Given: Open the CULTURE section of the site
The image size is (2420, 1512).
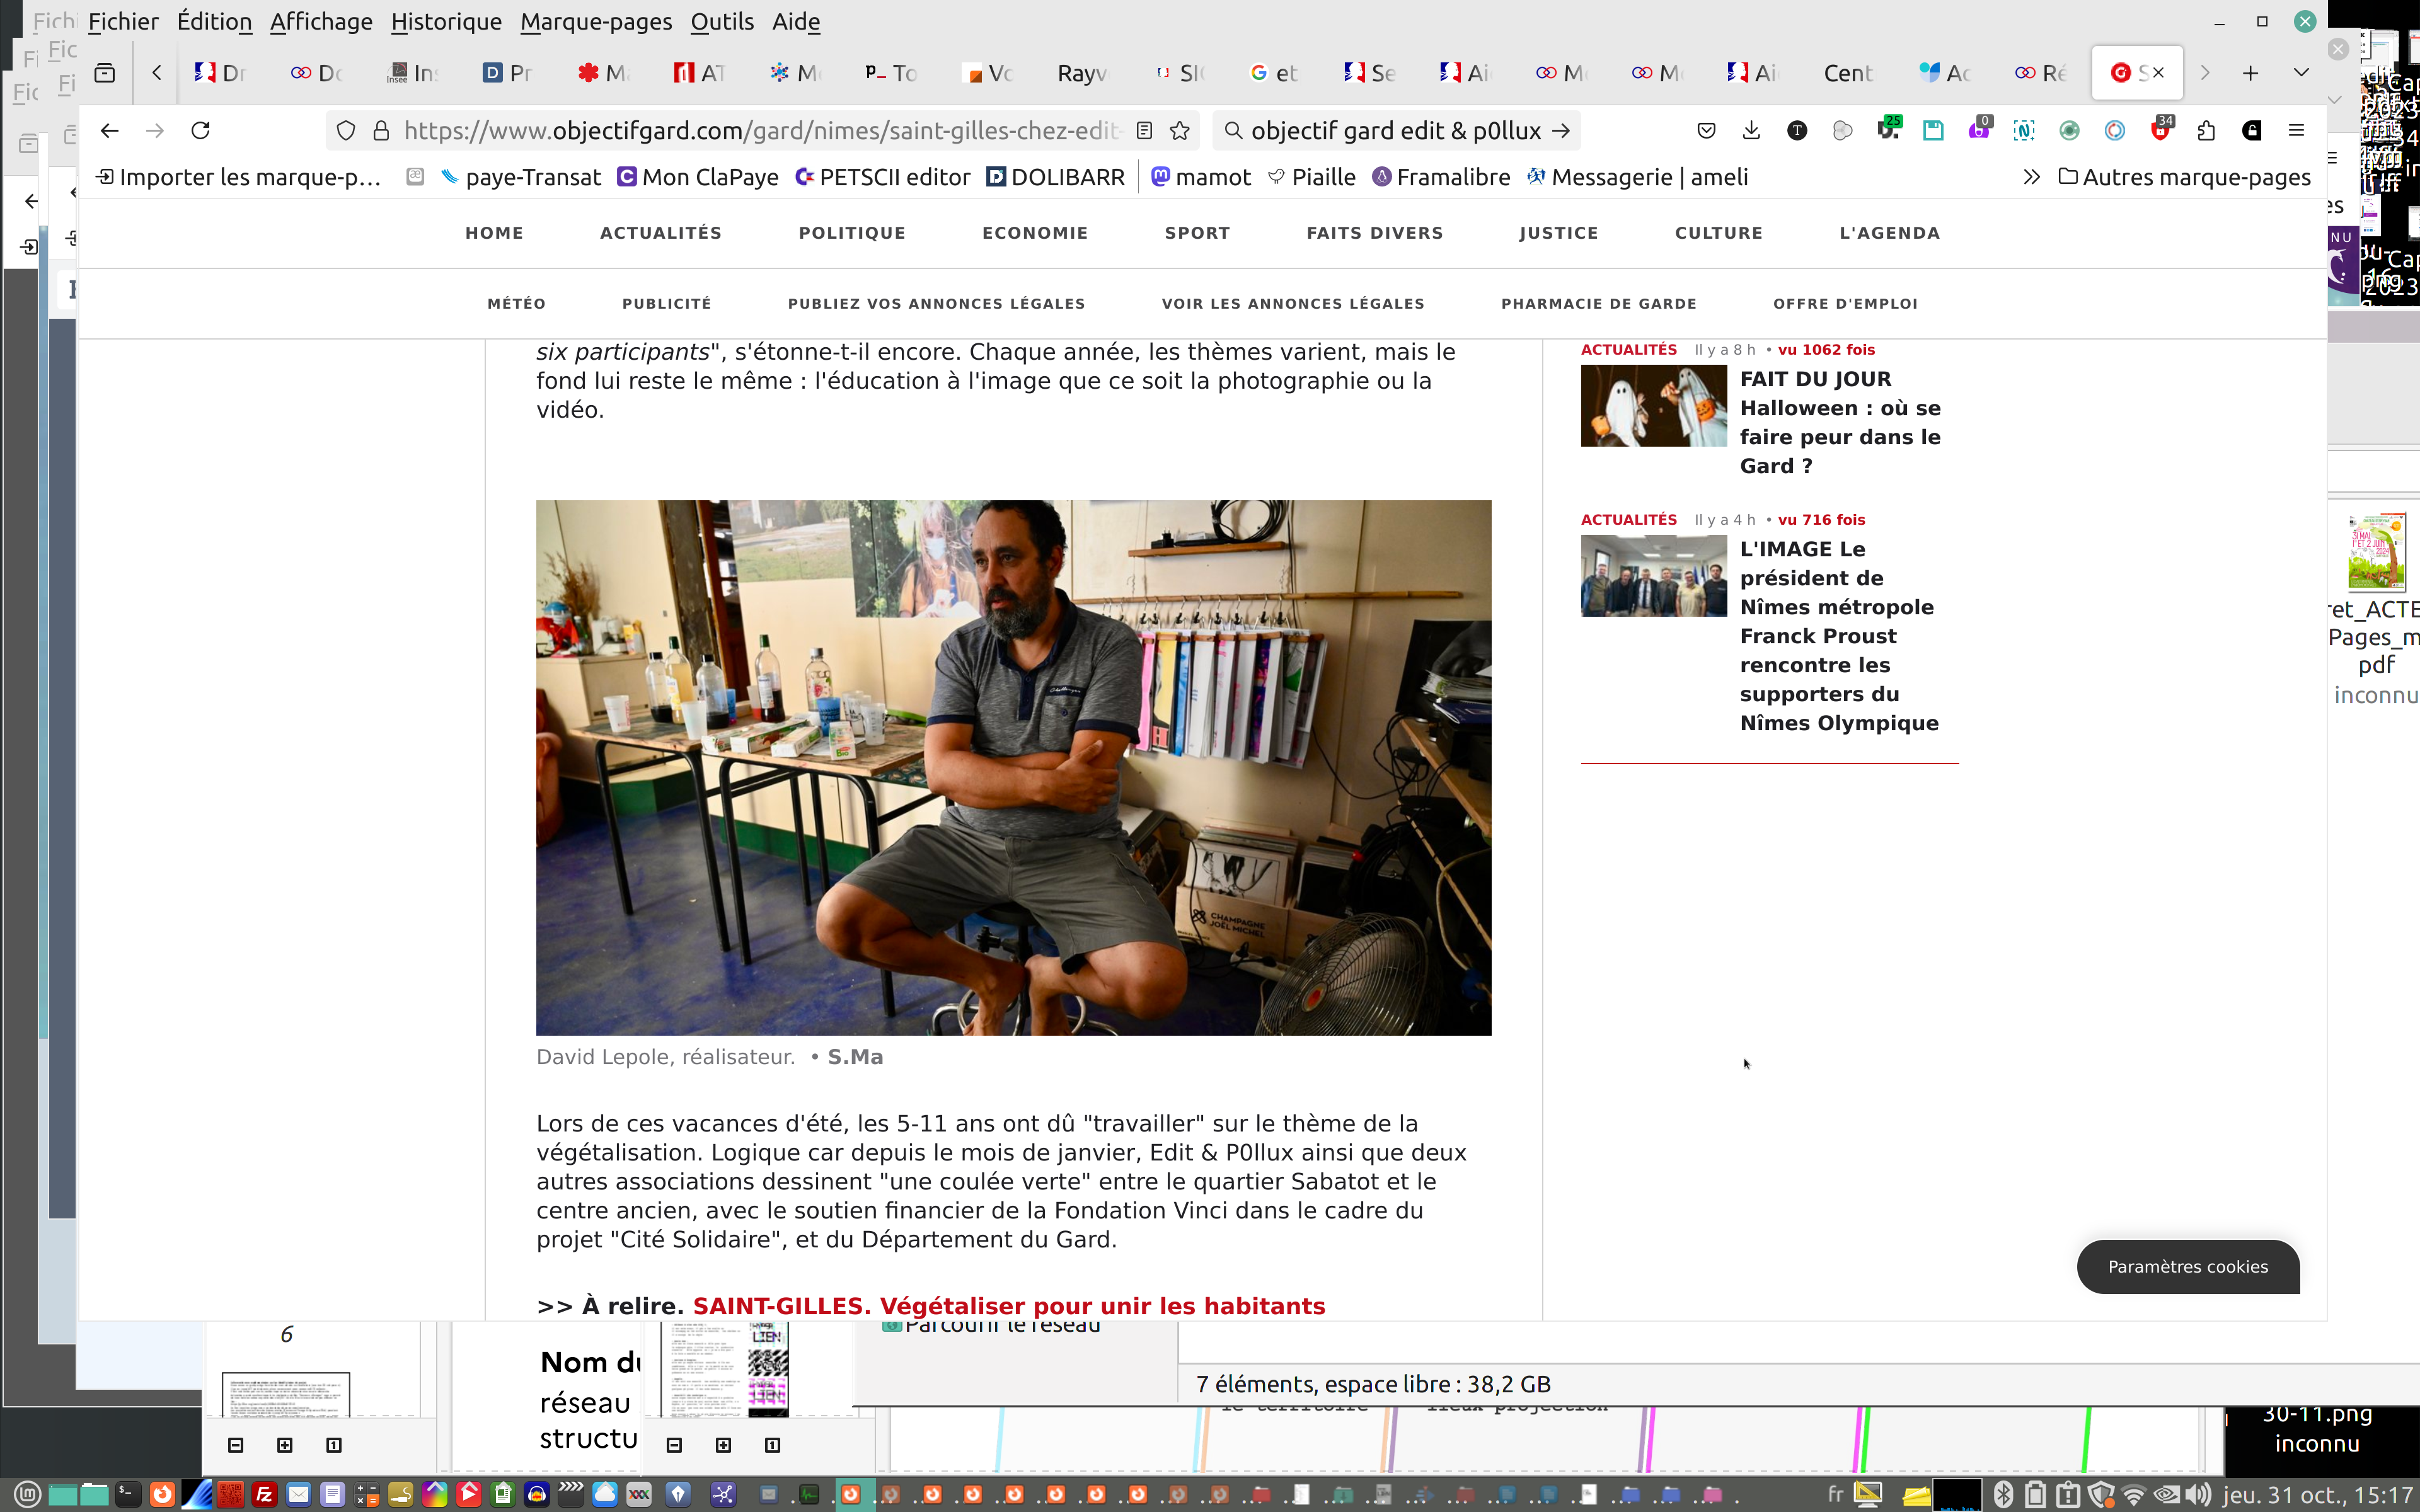Looking at the screenshot, I should [x=1718, y=233].
